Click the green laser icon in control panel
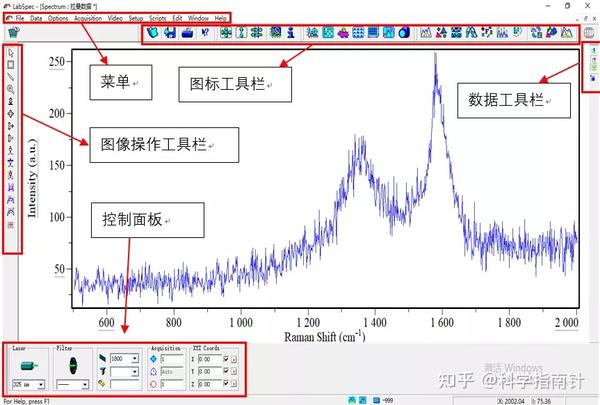Viewport: 600px width, 405px height. [x=29, y=366]
